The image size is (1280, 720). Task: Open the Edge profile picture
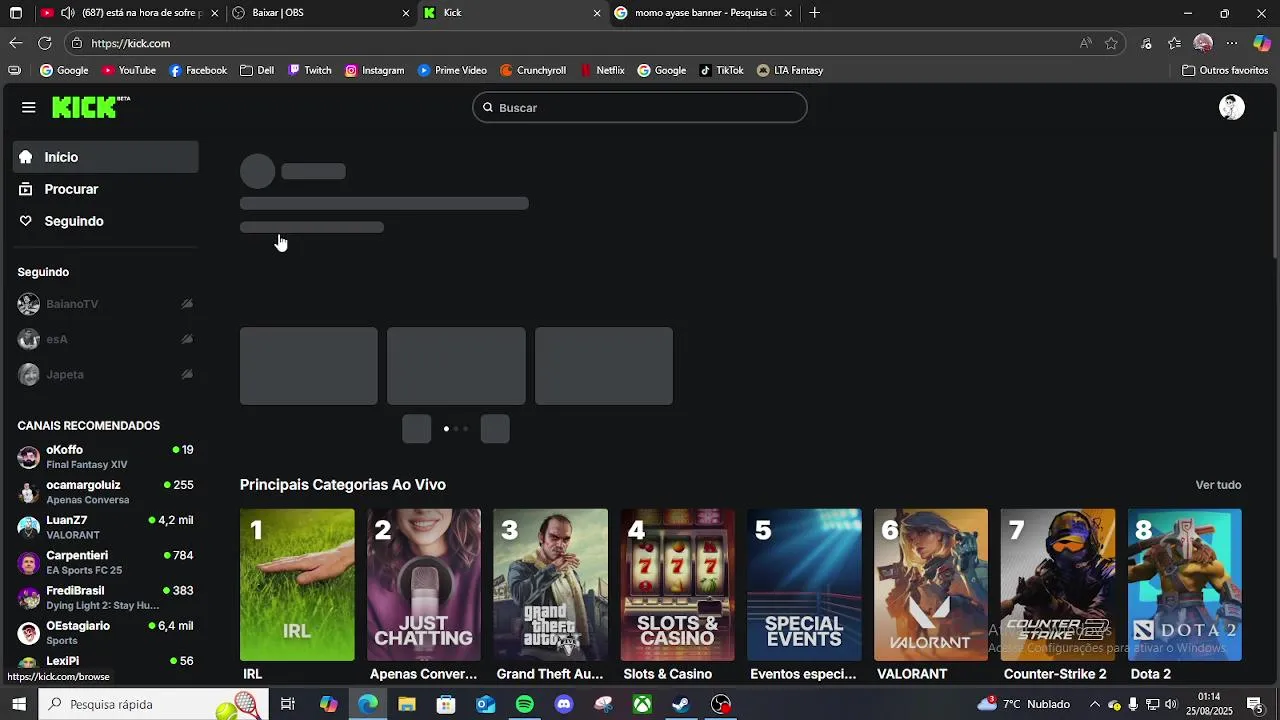pos(1203,43)
